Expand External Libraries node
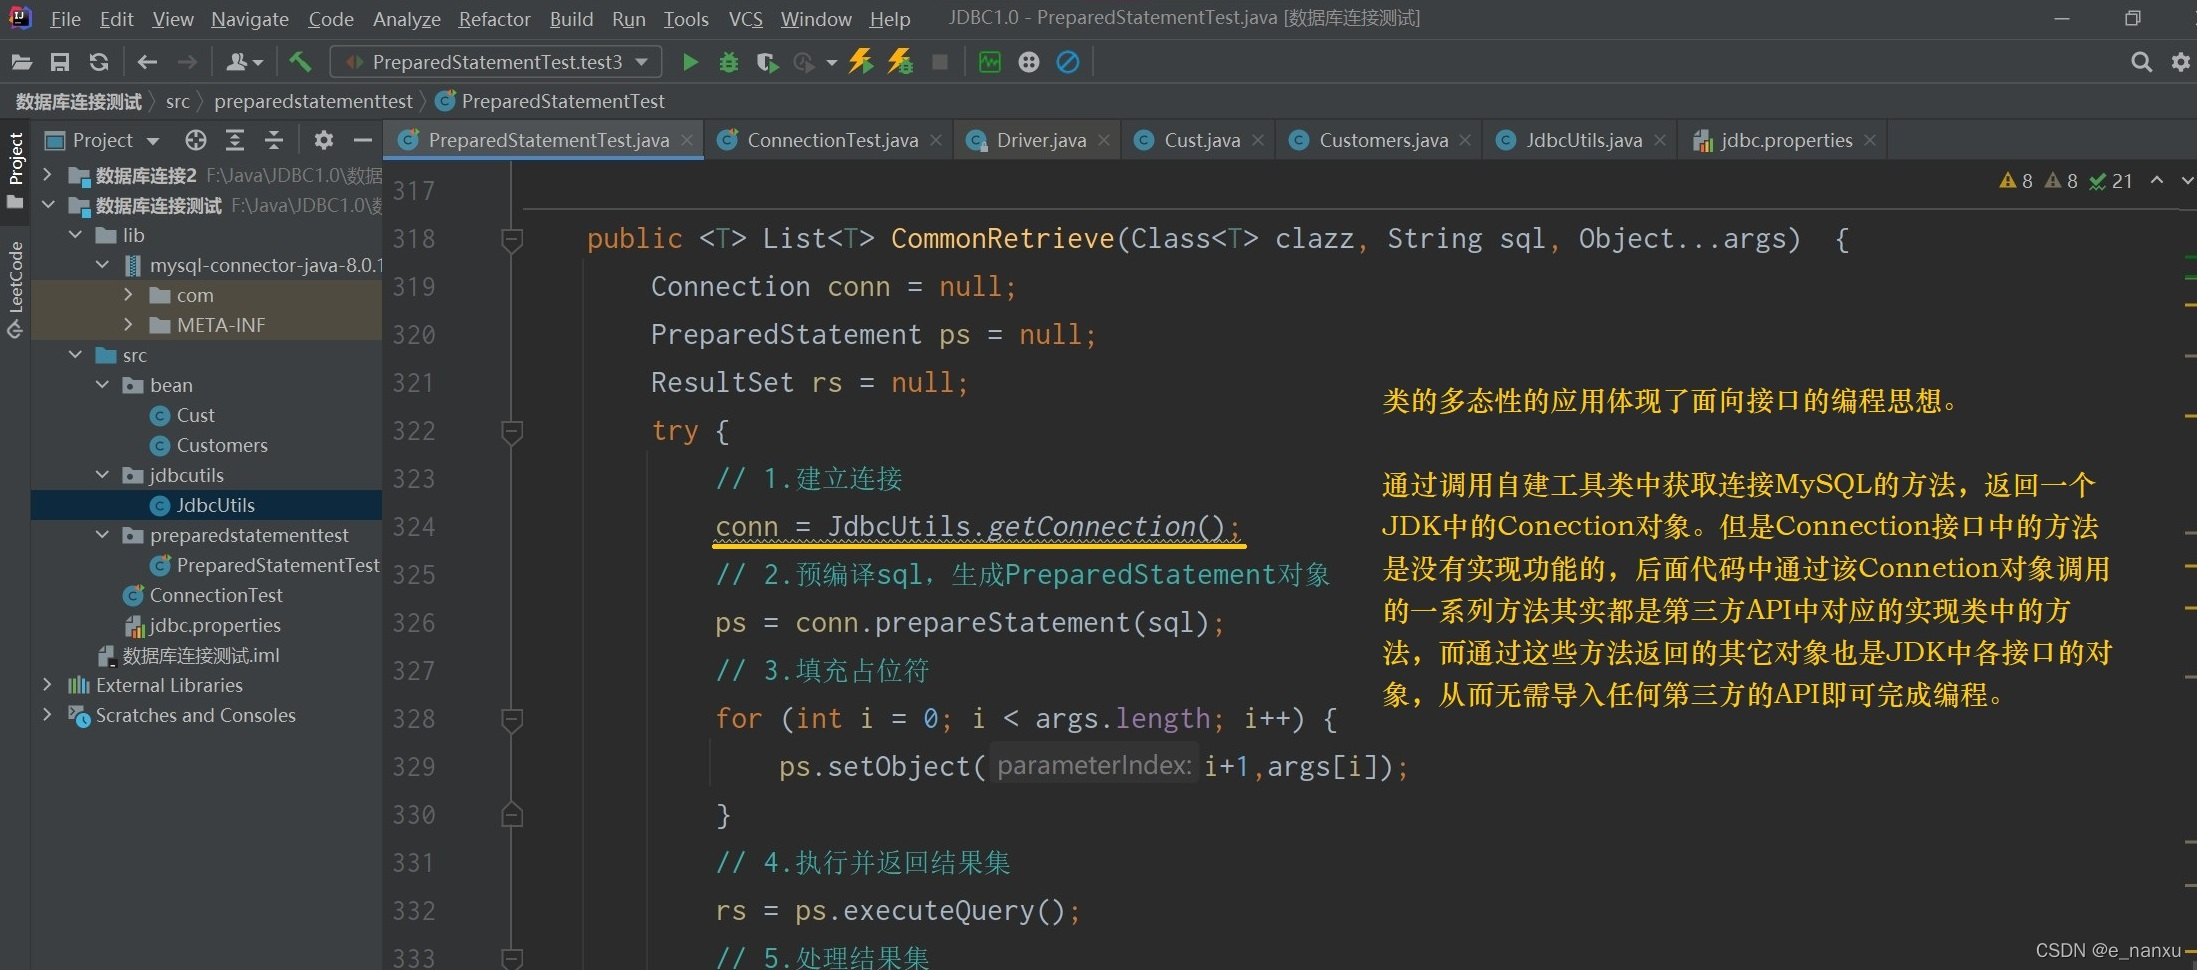Screen dimensions: 2197x970 coord(47,685)
